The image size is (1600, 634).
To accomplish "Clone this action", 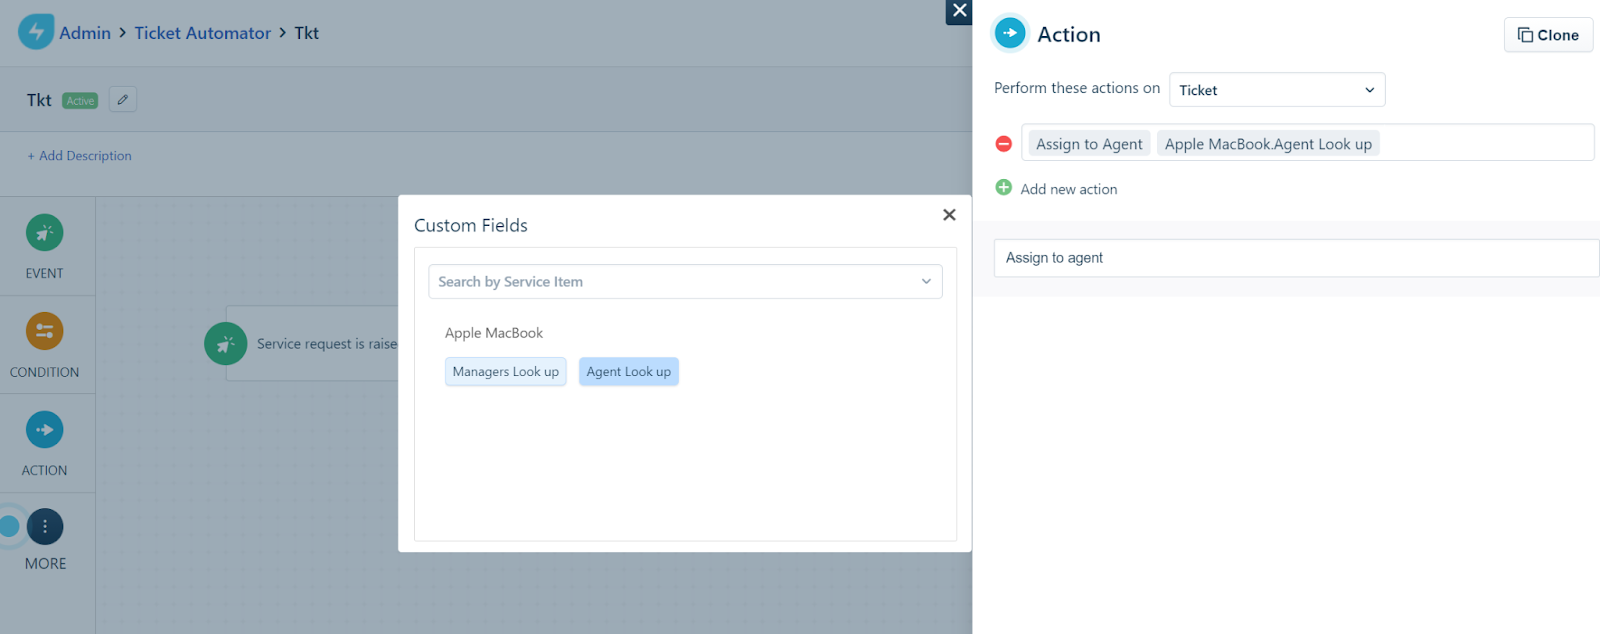I will (1548, 35).
